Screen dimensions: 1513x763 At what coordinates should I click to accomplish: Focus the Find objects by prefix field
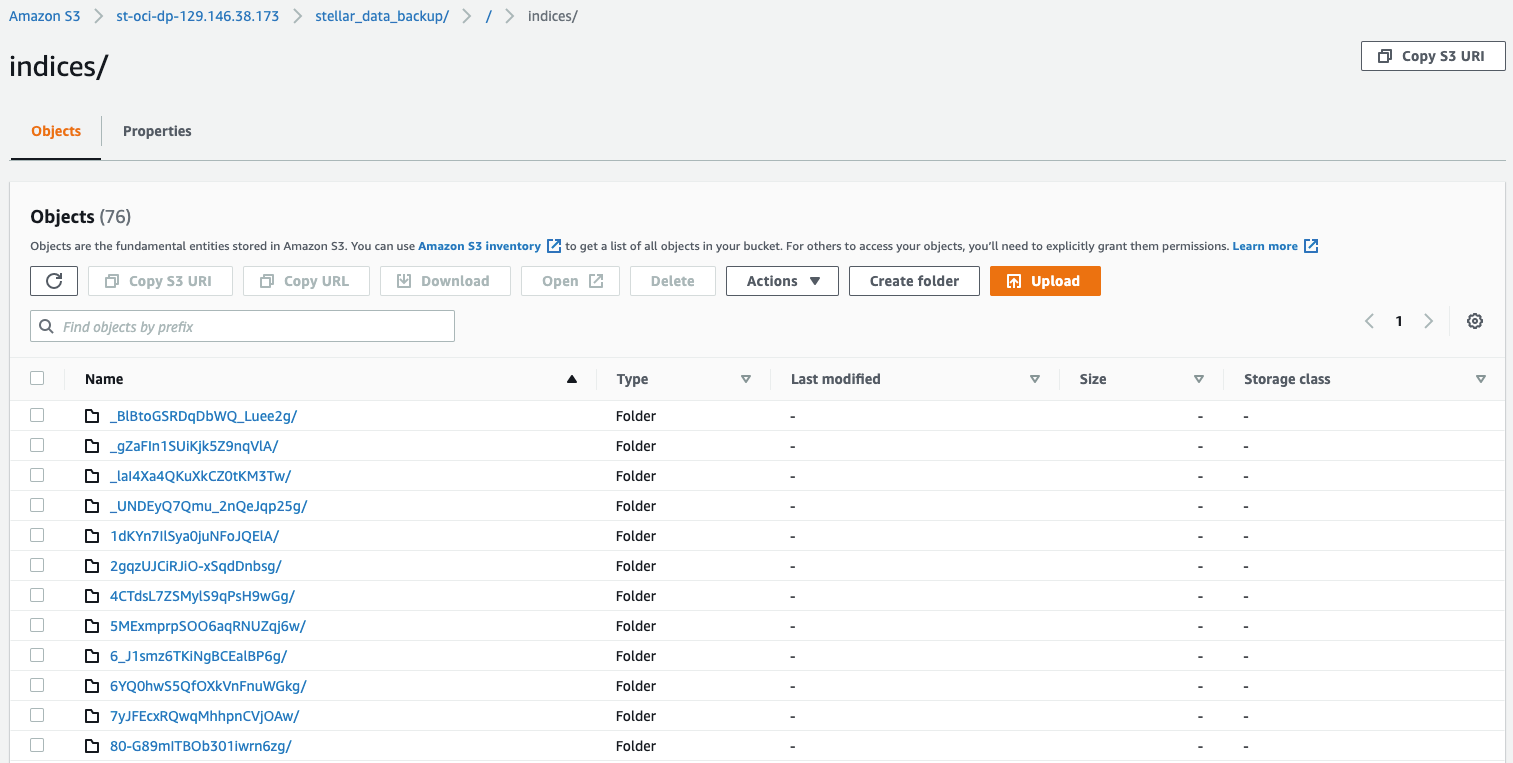tap(243, 327)
